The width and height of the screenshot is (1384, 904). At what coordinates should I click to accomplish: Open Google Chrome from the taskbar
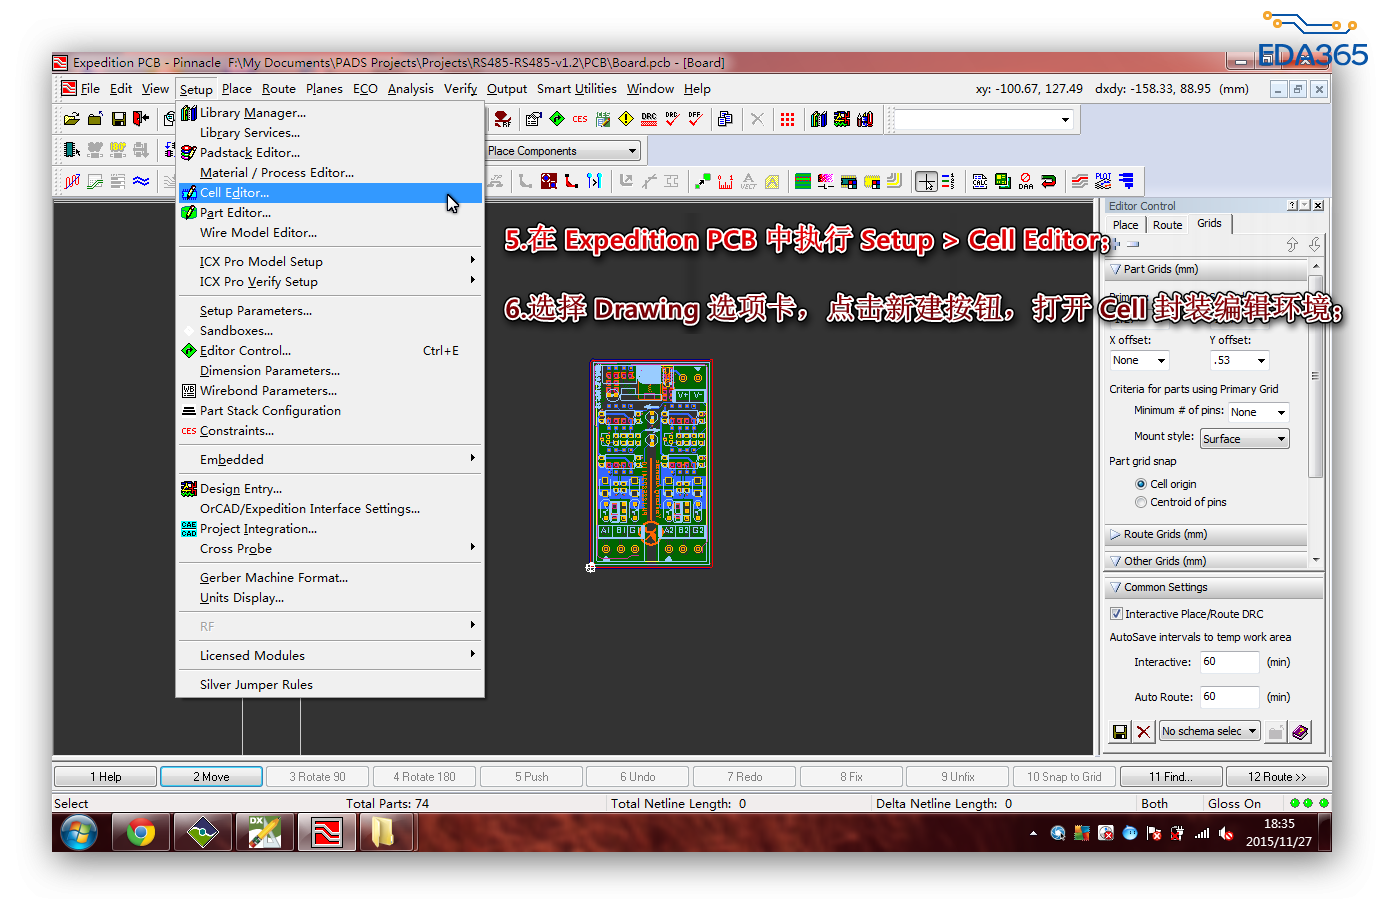[x=141, y=832]
